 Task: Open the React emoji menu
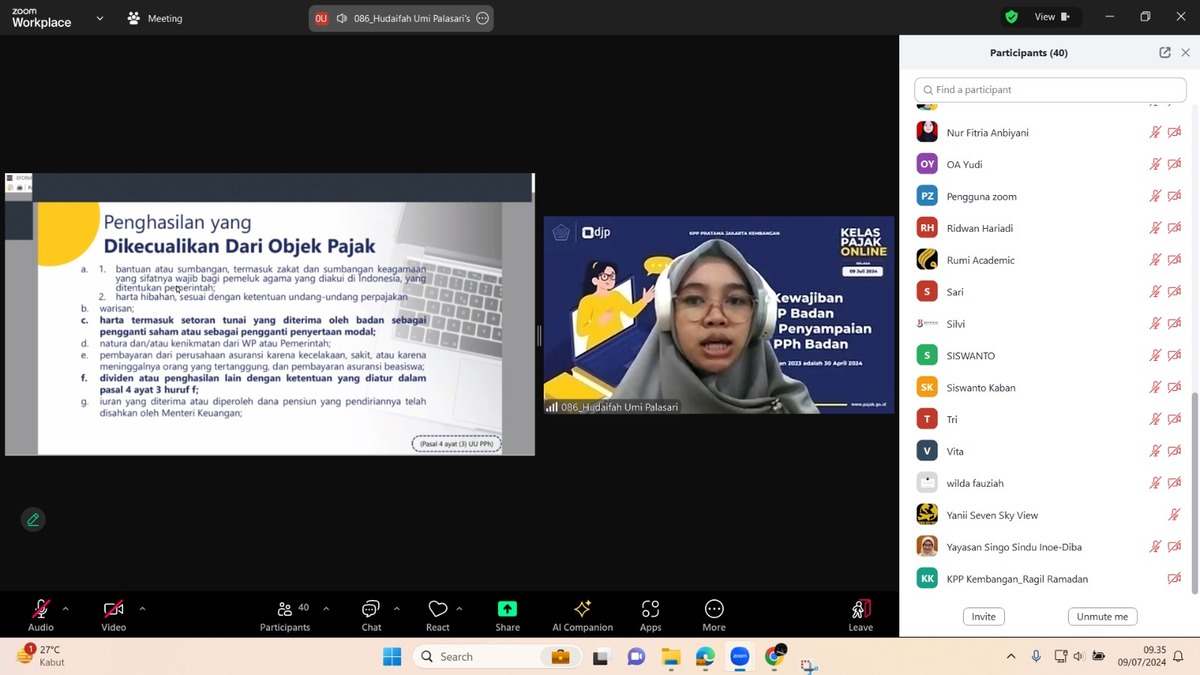coord(437,609)
